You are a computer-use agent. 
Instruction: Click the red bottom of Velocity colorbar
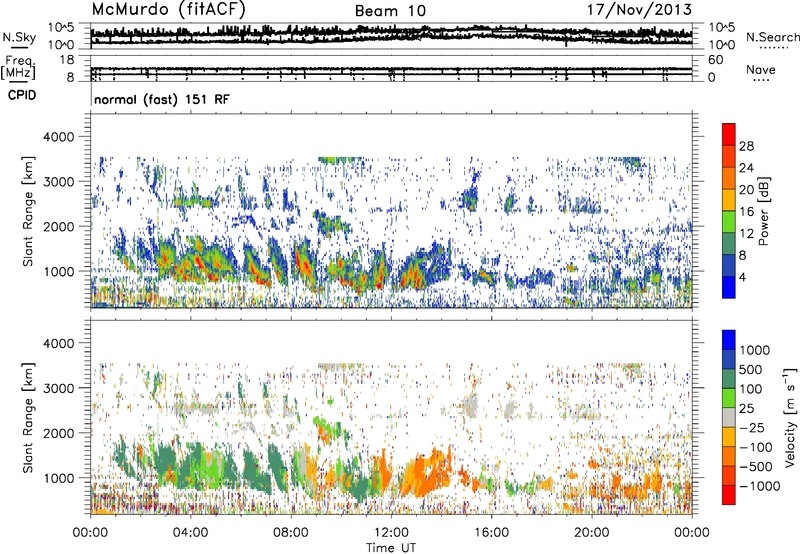pyautogui.click(x=729, y=495)
